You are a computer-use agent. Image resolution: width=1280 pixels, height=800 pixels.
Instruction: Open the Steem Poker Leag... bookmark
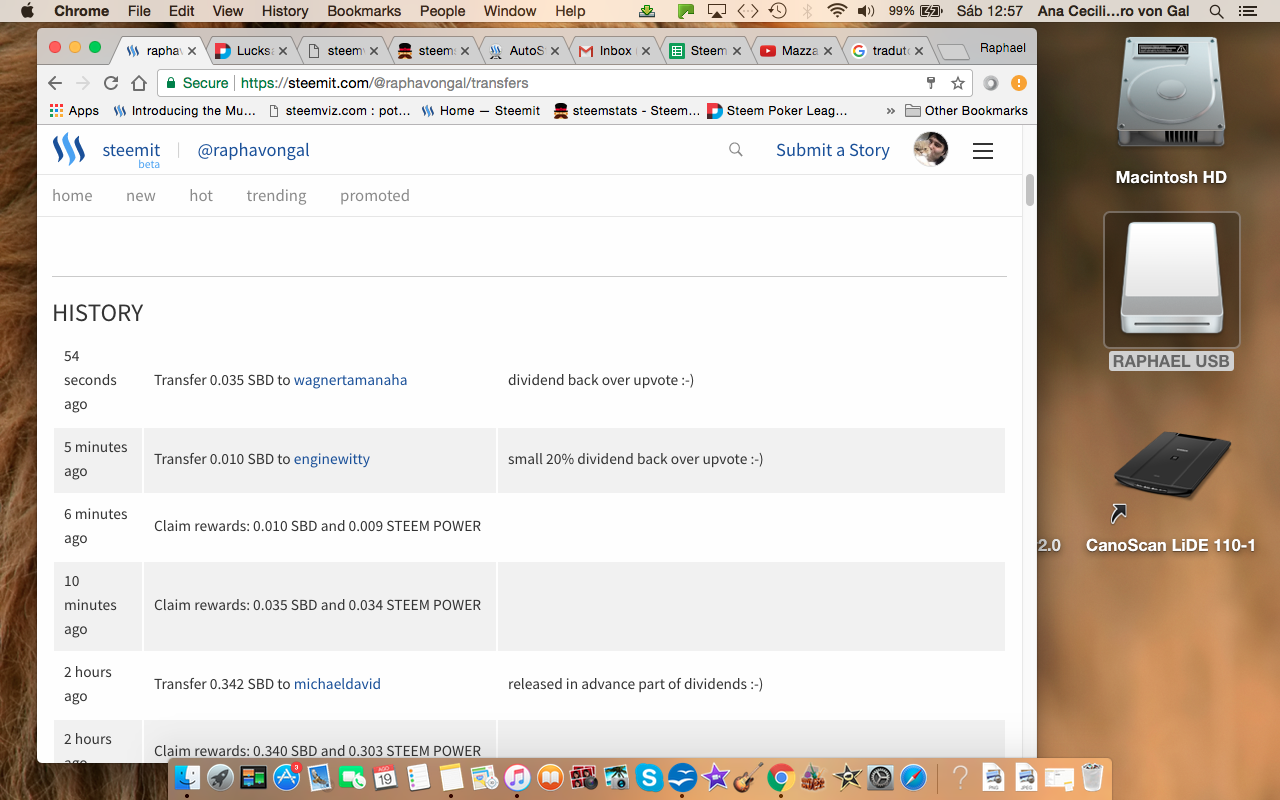coord(778,110)
